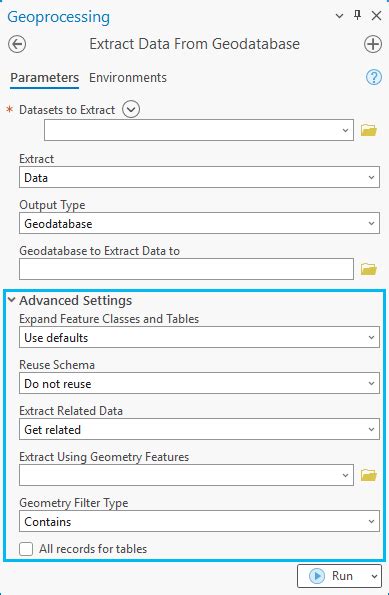Switch to the Environments tab
The height and width of the screenshot is (595, 389).
128,77
